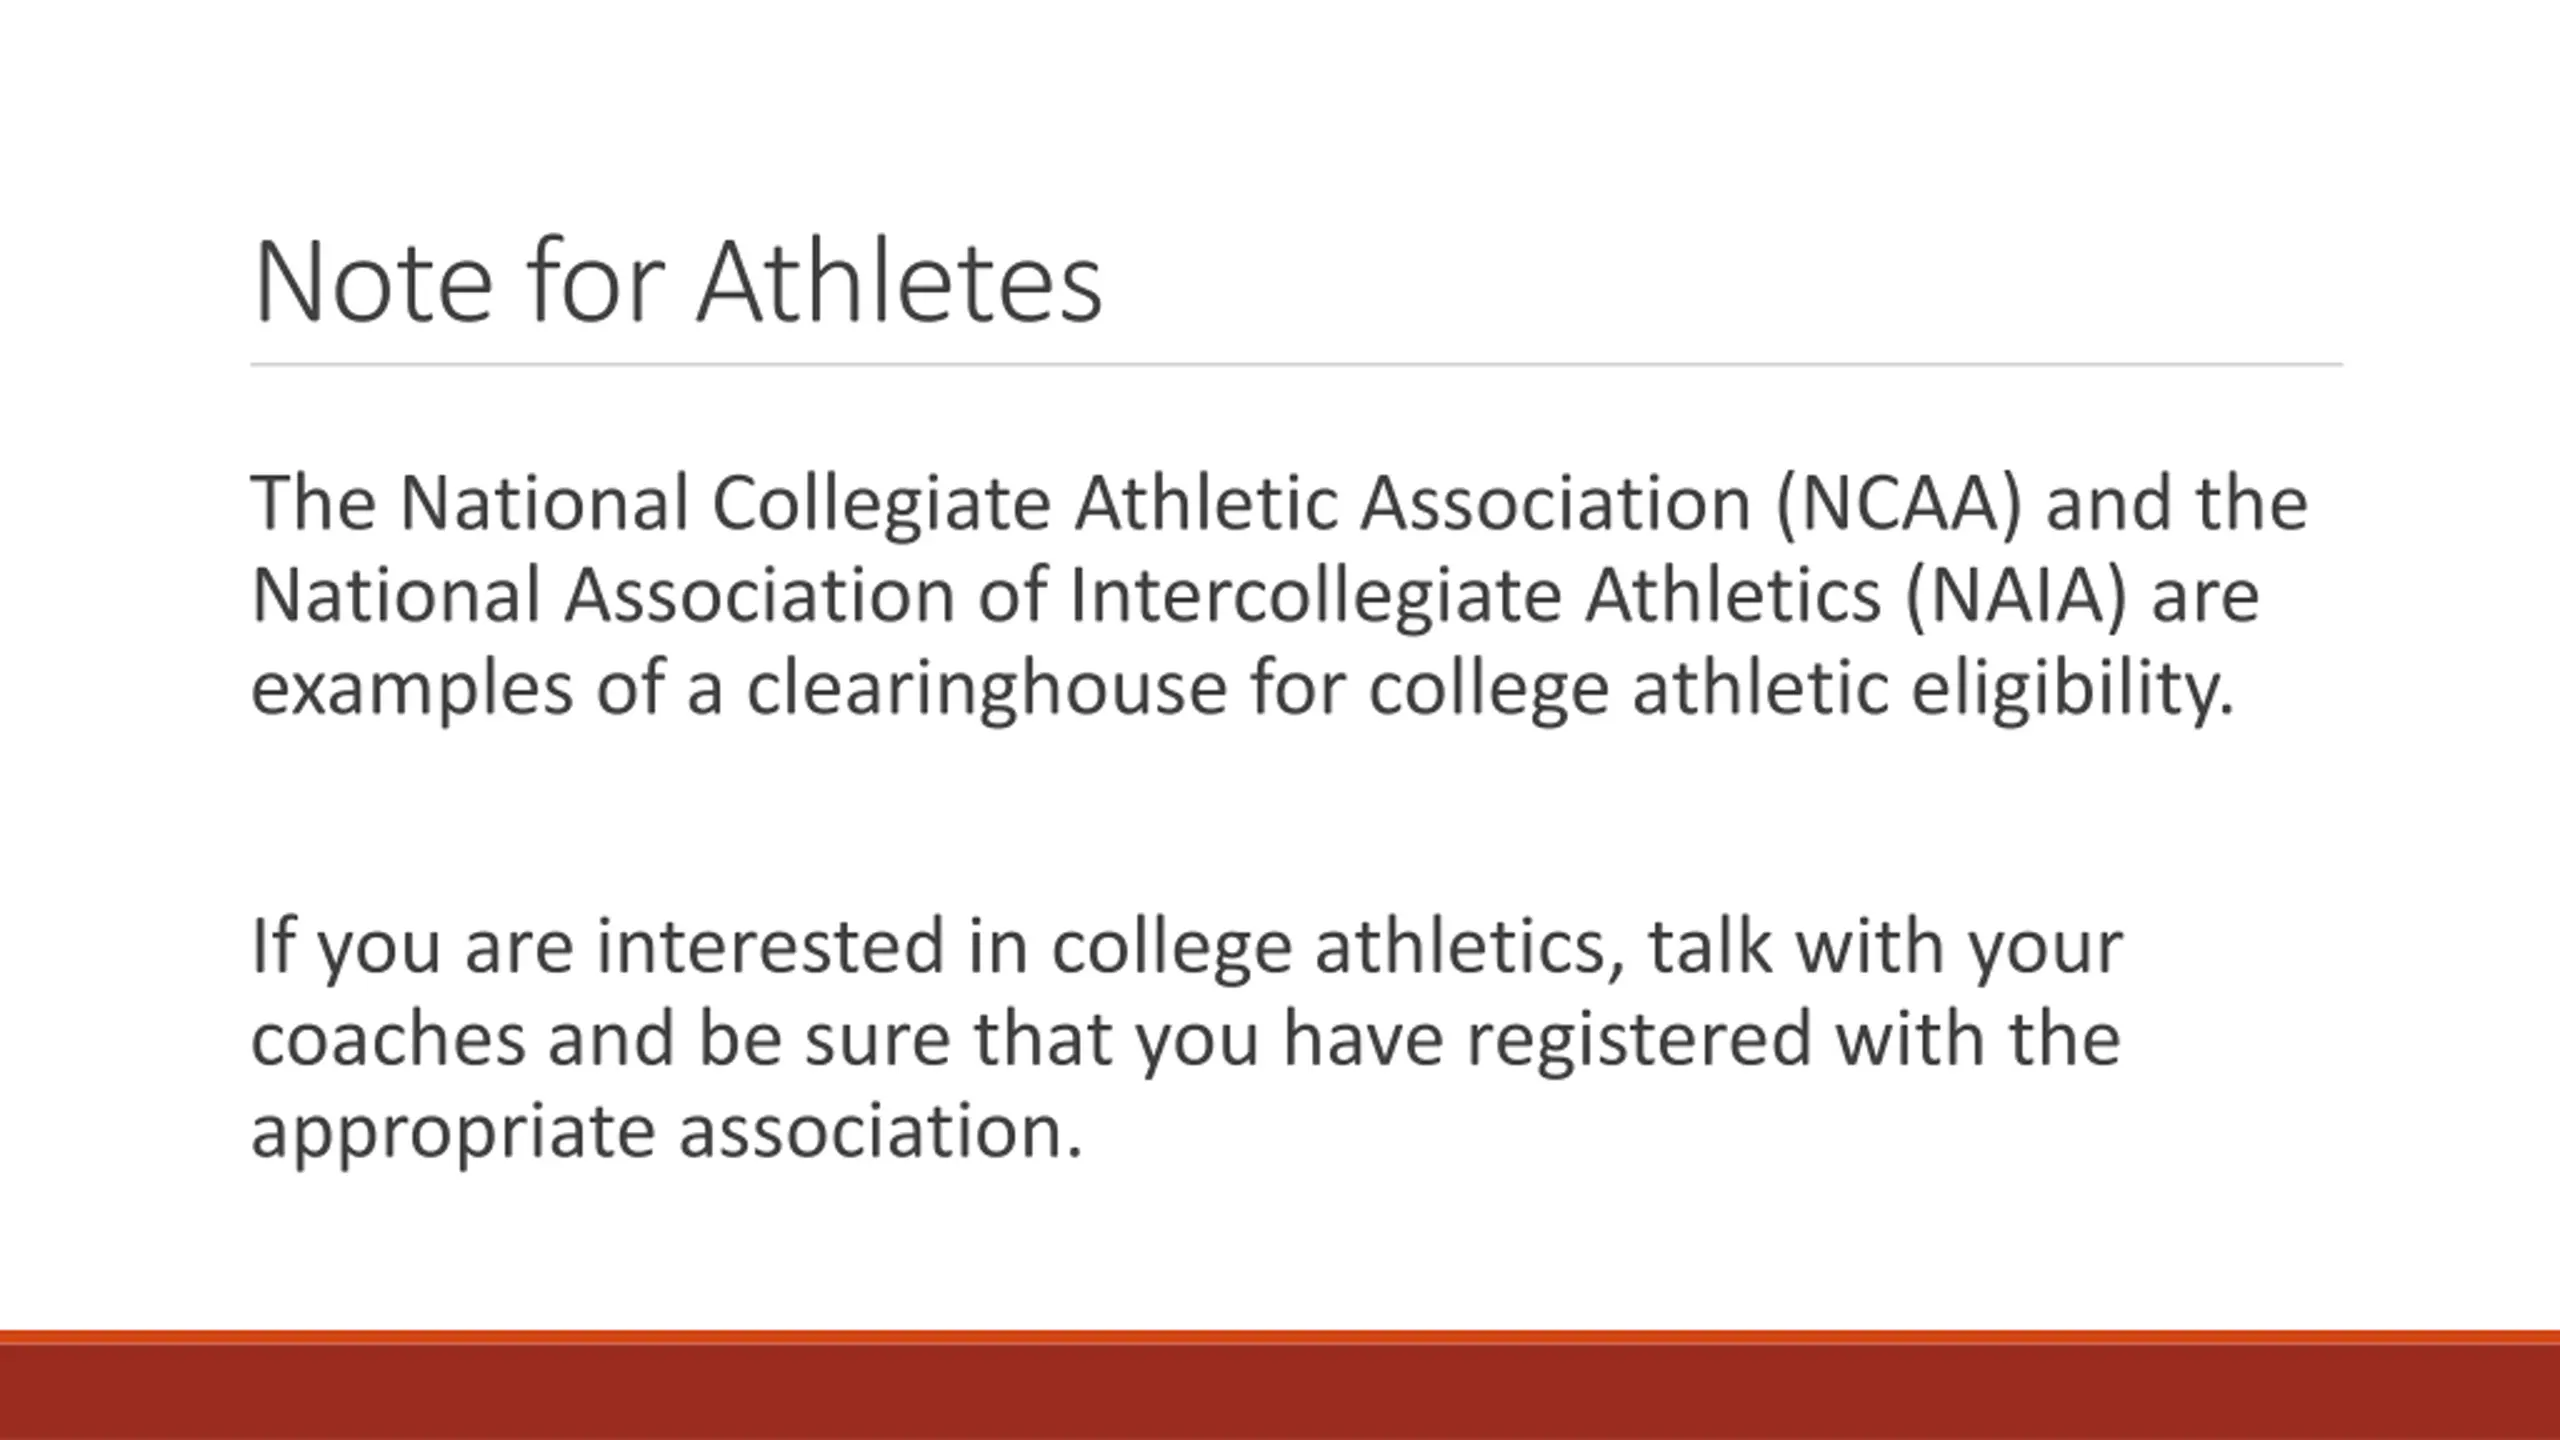Click the word "clearinghouse" in the paragraph
Viewport: 2560px width, 1440px height.
986,688
